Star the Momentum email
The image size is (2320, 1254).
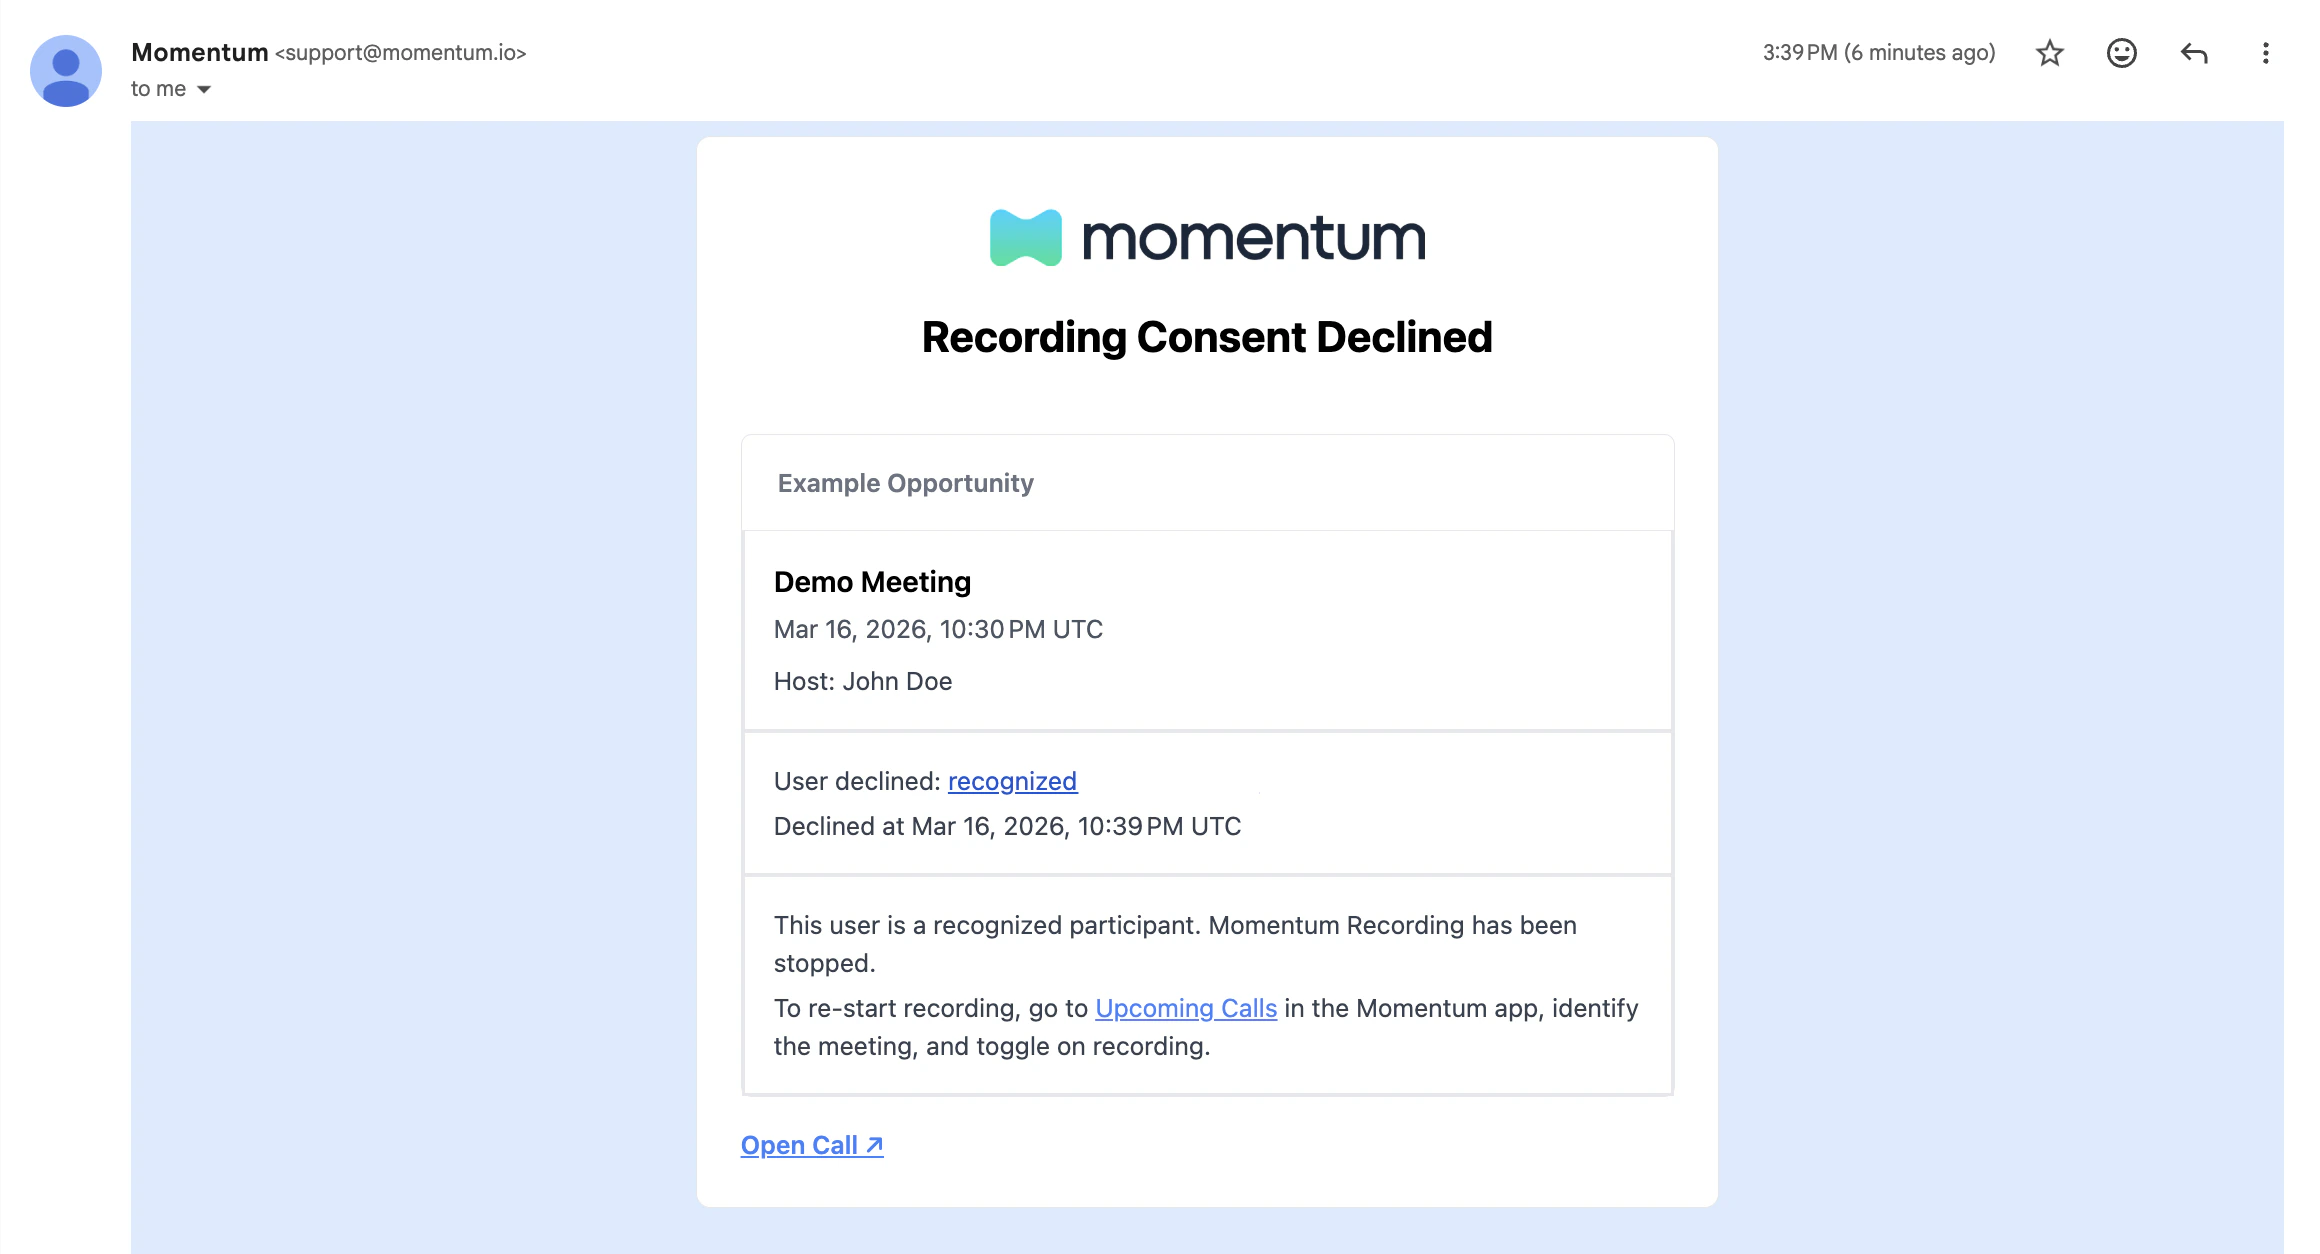(x=2048, y=53)
